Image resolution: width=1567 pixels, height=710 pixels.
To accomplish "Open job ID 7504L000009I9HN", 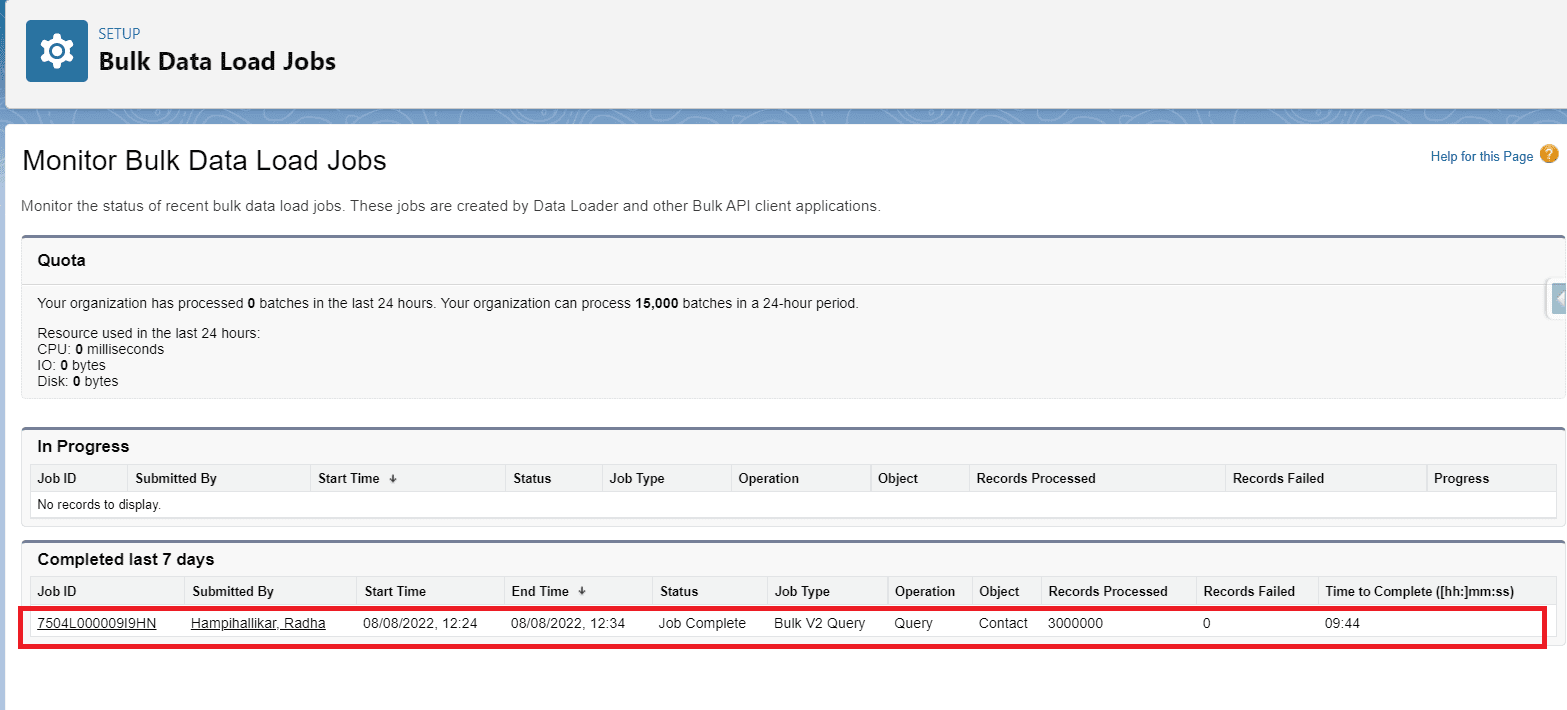I will pyautogui.click(x=96, y=623).
